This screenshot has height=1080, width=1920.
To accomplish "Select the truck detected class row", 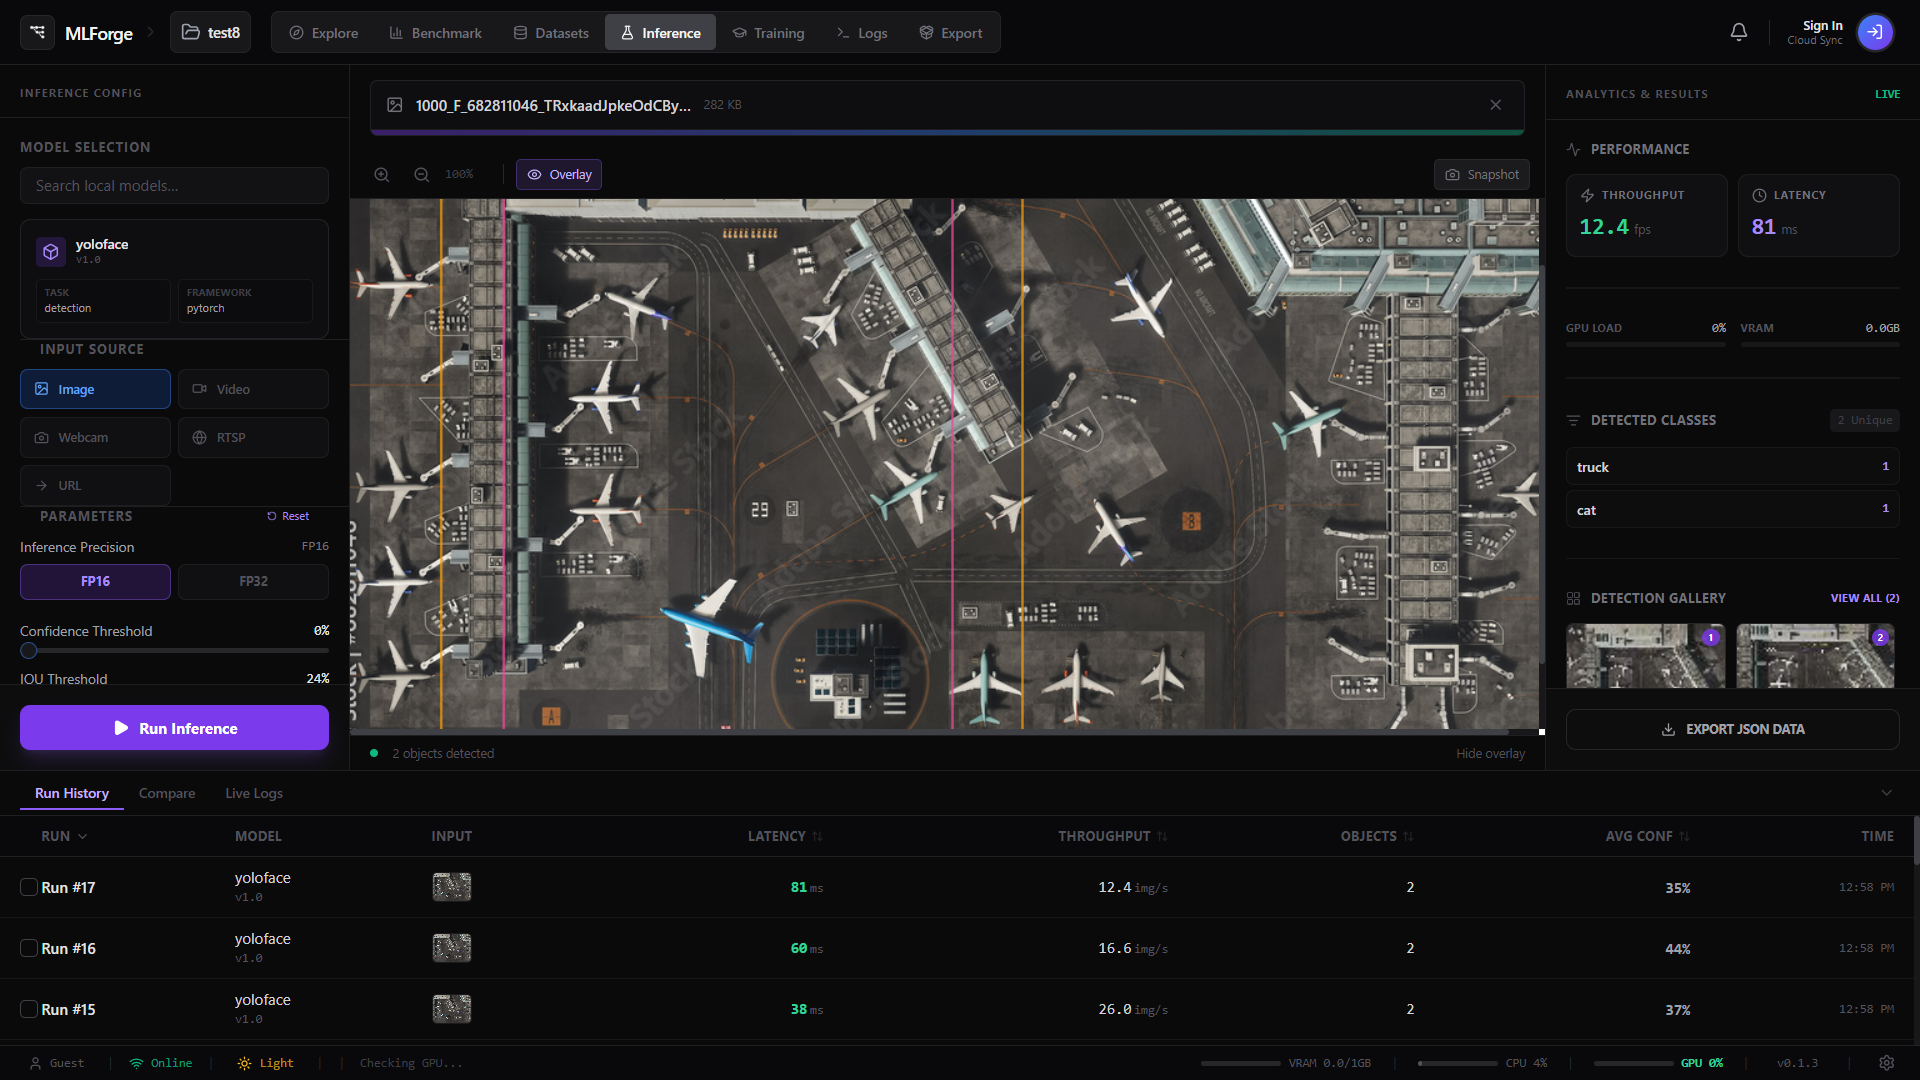I will pyautogui.click(x=1732, y=467).
